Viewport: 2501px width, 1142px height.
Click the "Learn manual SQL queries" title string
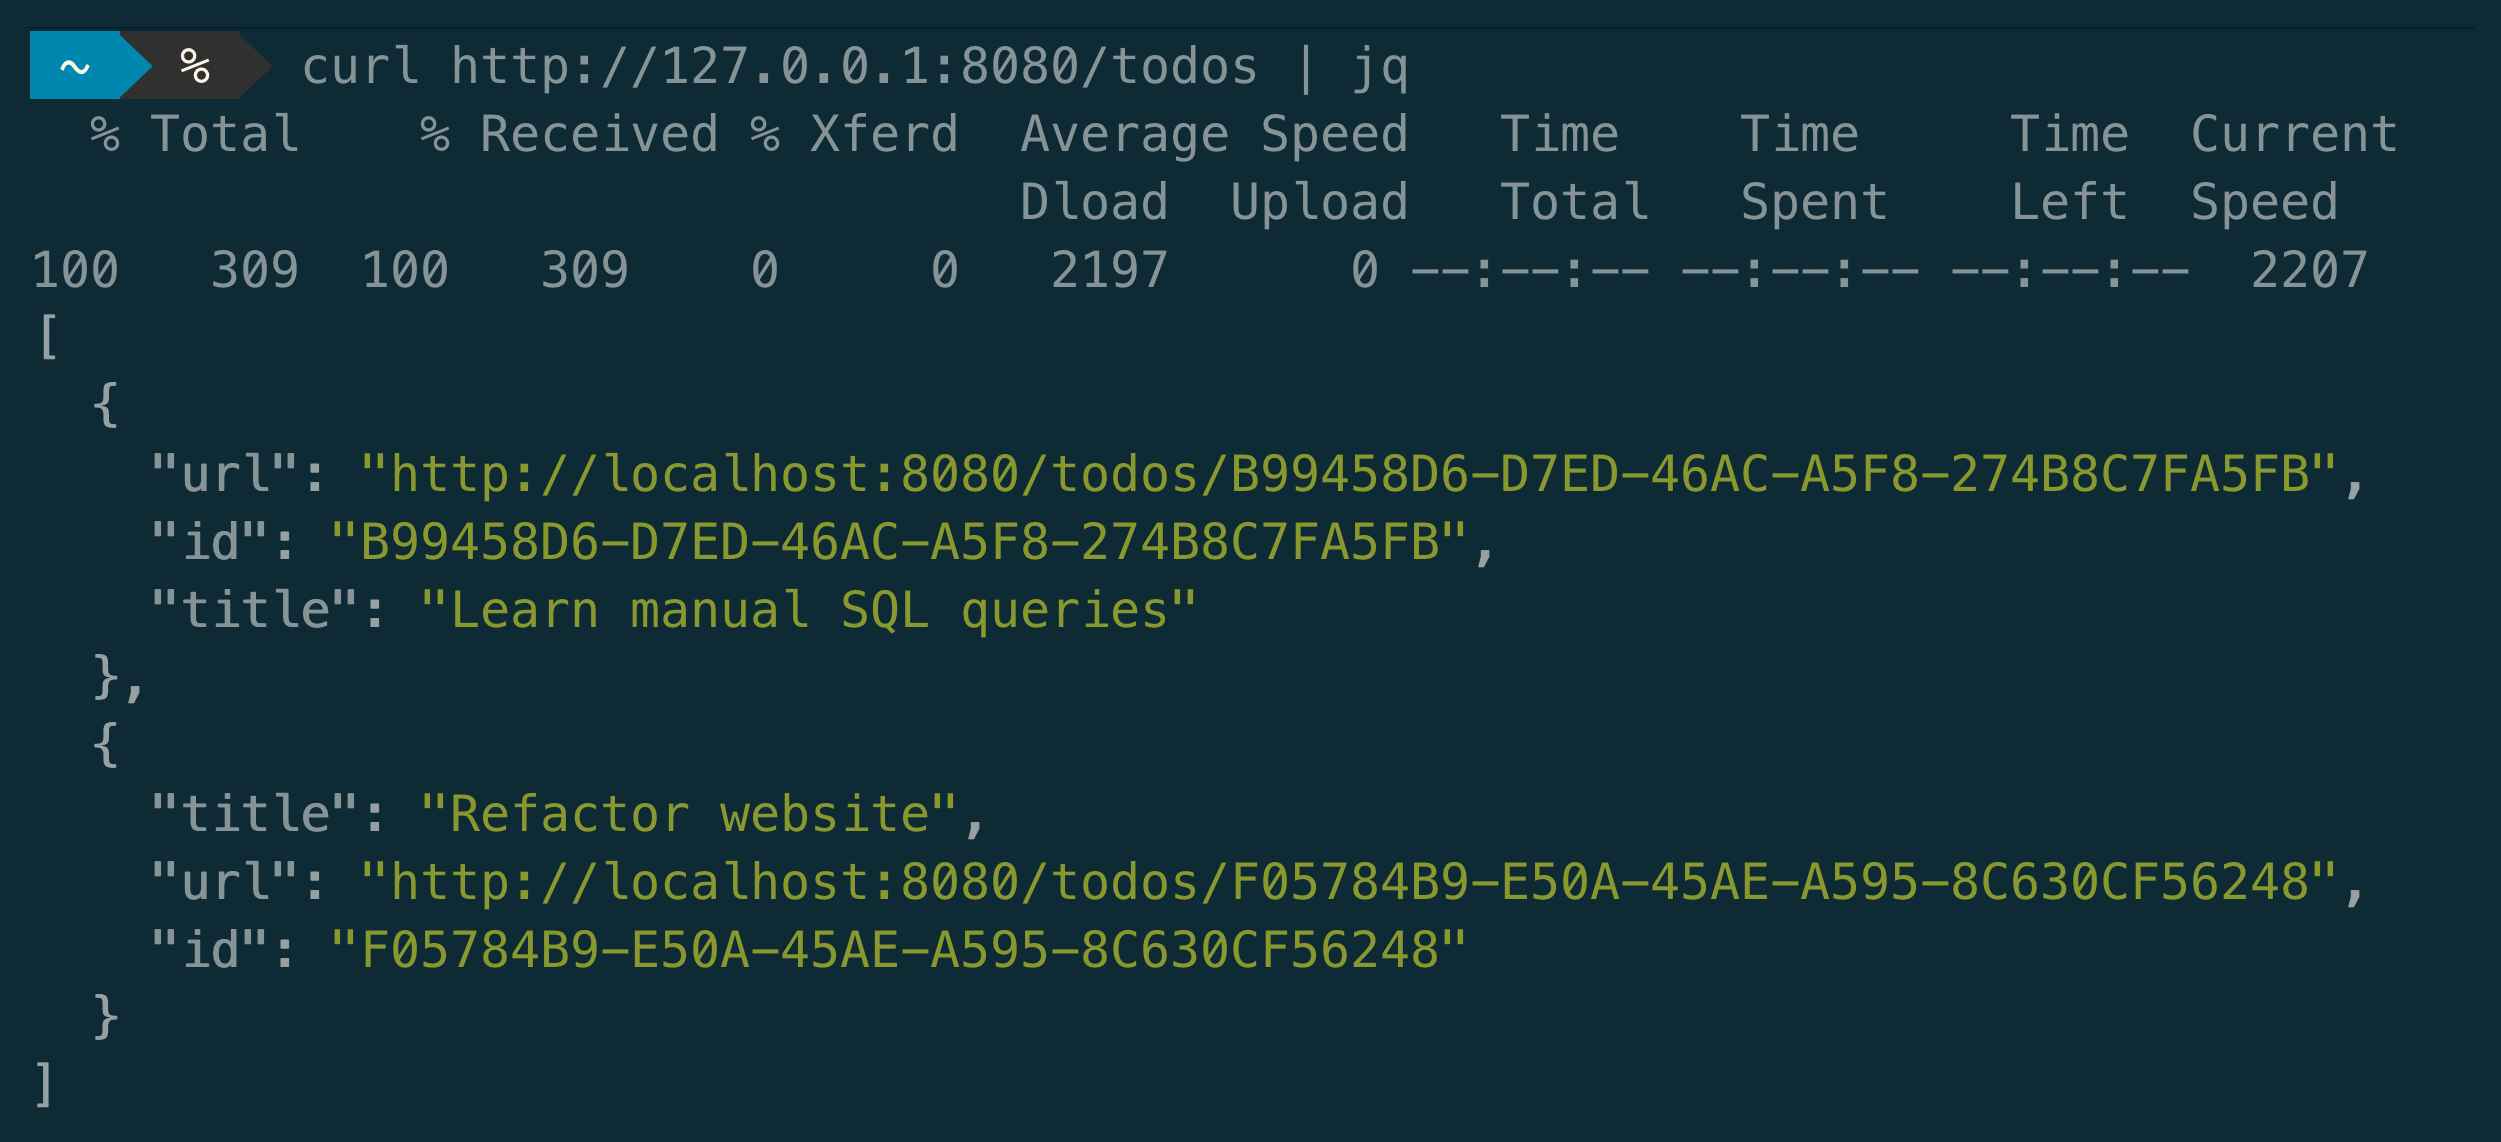pyautogui.click(x=808, y=610)
